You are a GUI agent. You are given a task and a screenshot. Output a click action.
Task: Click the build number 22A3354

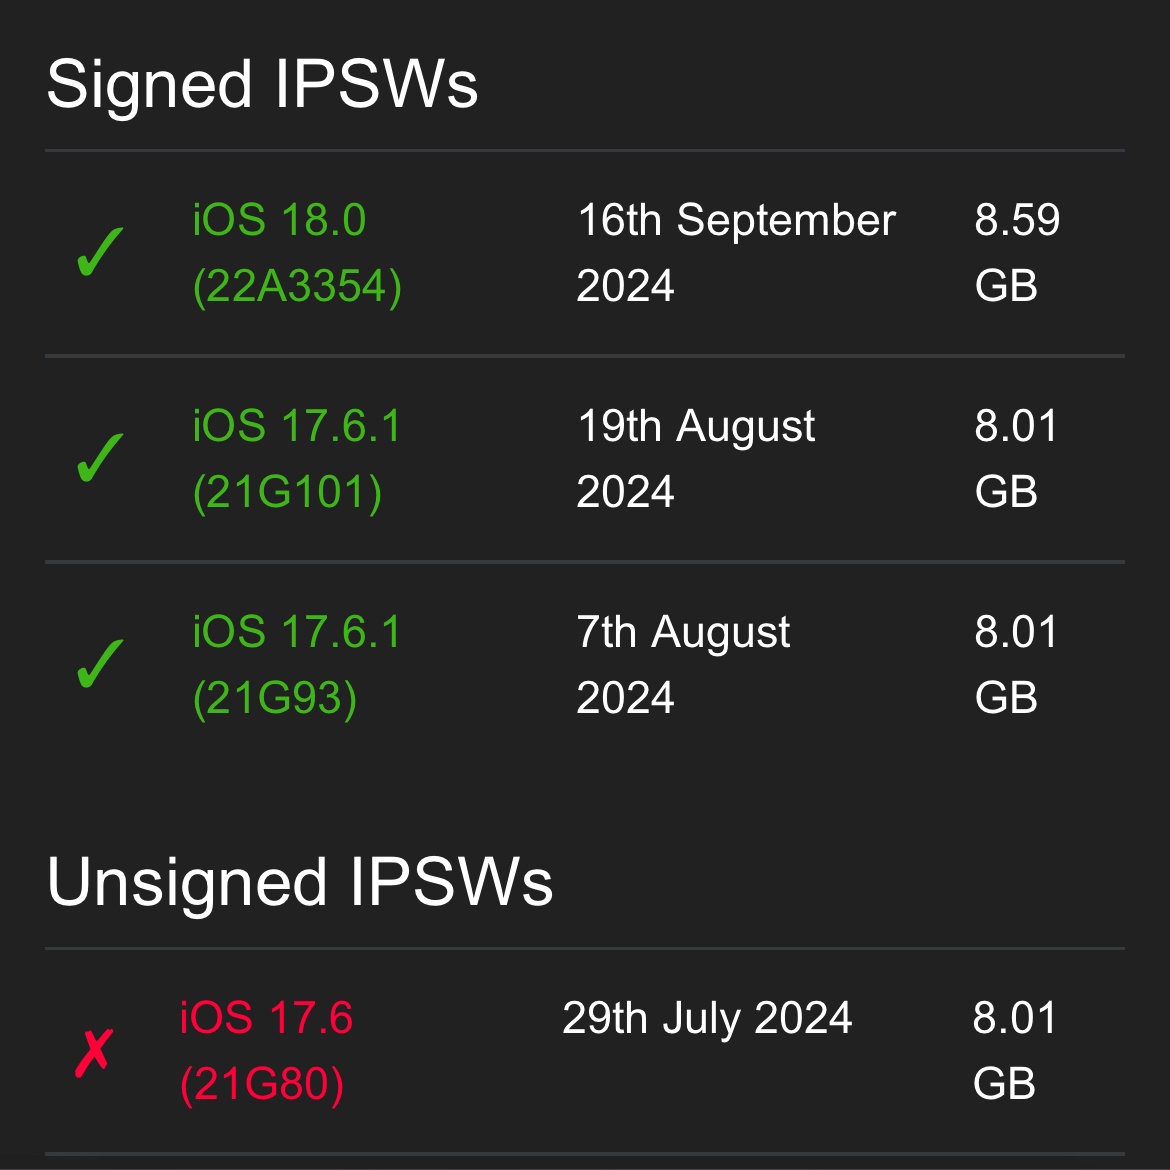tap(297, 287)
